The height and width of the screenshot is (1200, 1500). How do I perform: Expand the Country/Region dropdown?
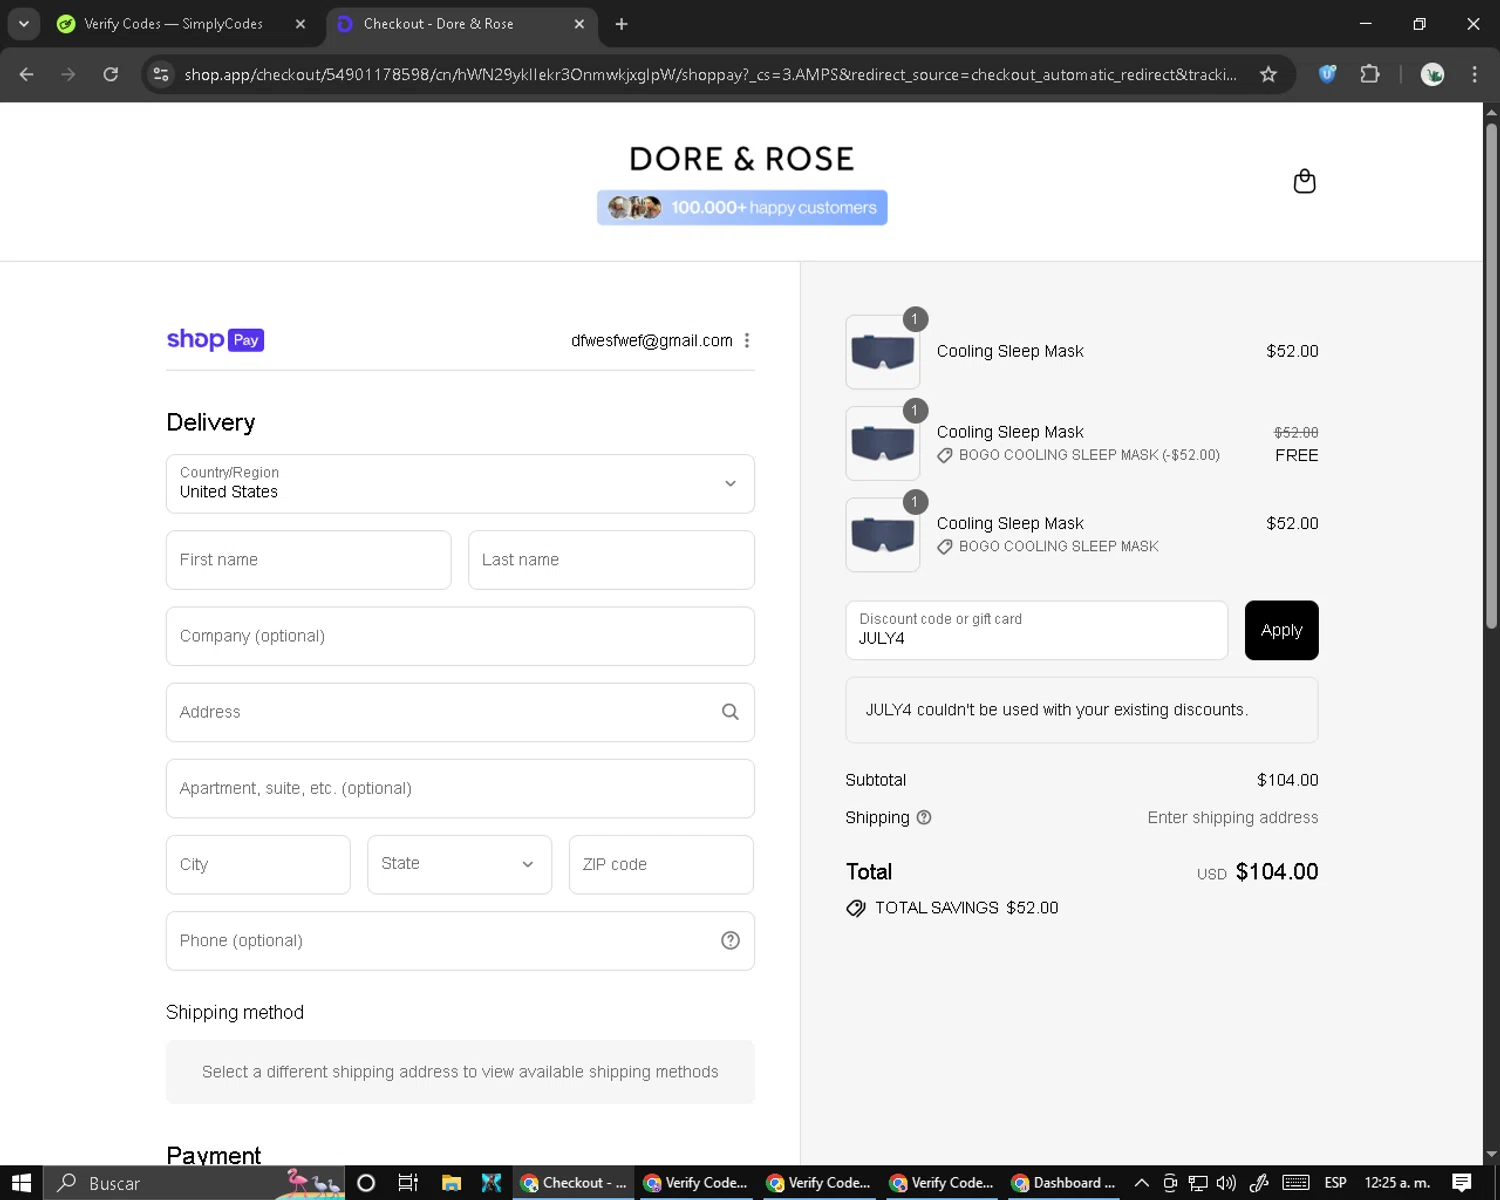(x=460, y=484)
